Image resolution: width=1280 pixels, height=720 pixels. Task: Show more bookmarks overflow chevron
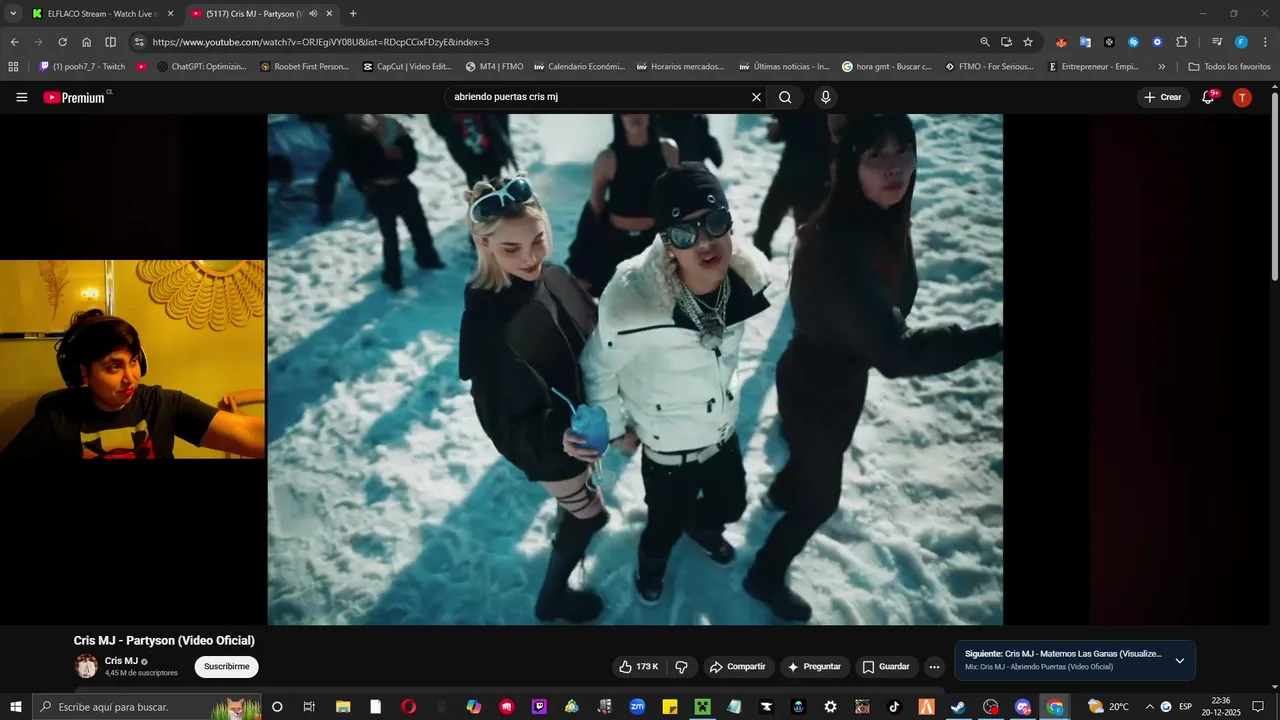1161,67
